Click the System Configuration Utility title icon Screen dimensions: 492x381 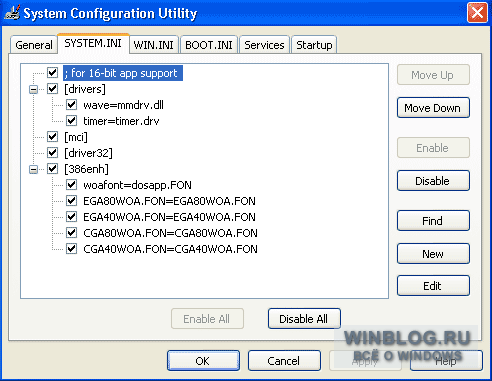click(12, 13)
